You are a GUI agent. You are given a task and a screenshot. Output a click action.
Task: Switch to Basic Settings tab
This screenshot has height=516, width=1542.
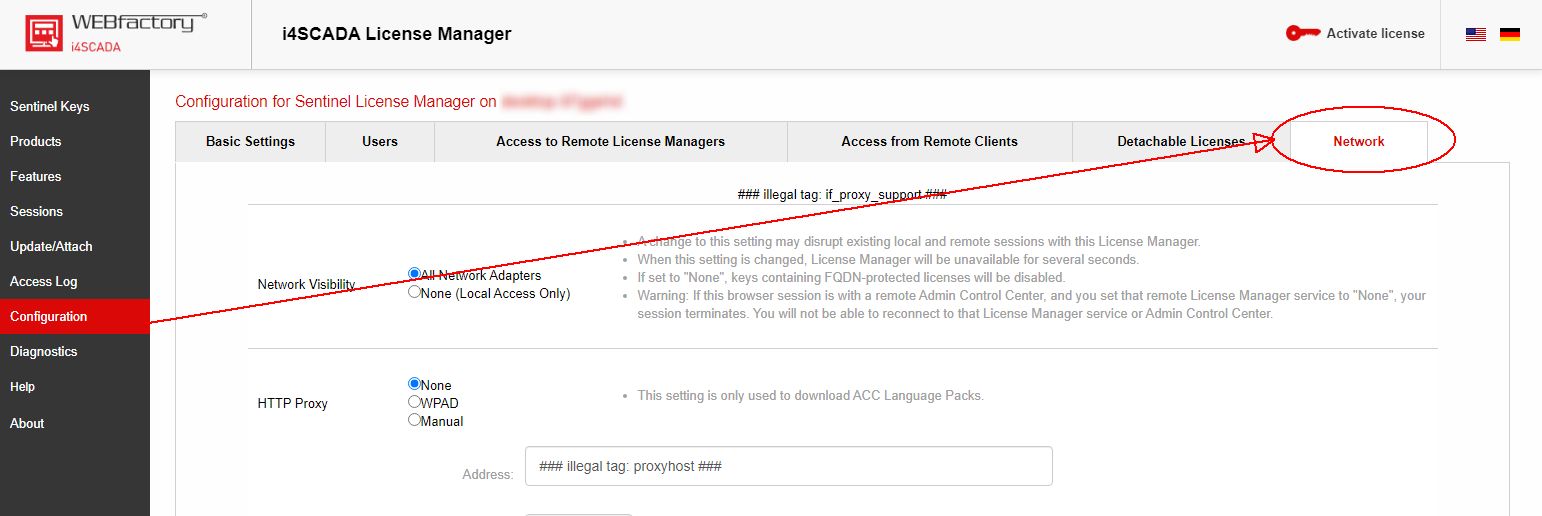coord(250,141)
